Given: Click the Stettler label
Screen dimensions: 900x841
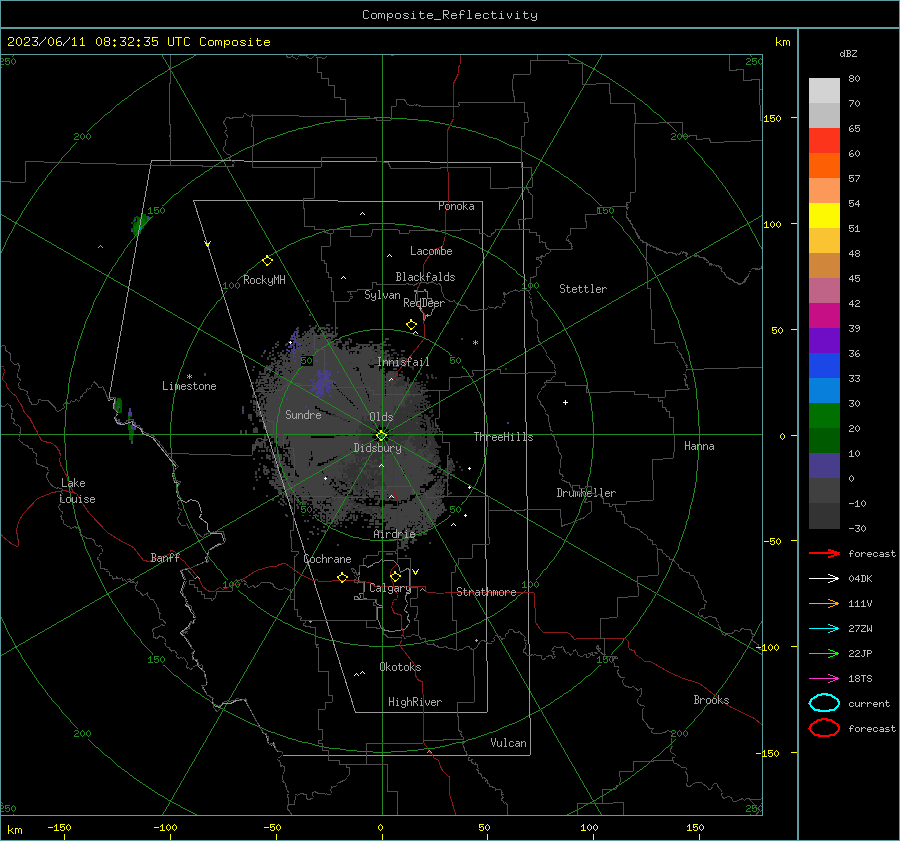Looking at the screenshot, I should click(x=583, y=289).
